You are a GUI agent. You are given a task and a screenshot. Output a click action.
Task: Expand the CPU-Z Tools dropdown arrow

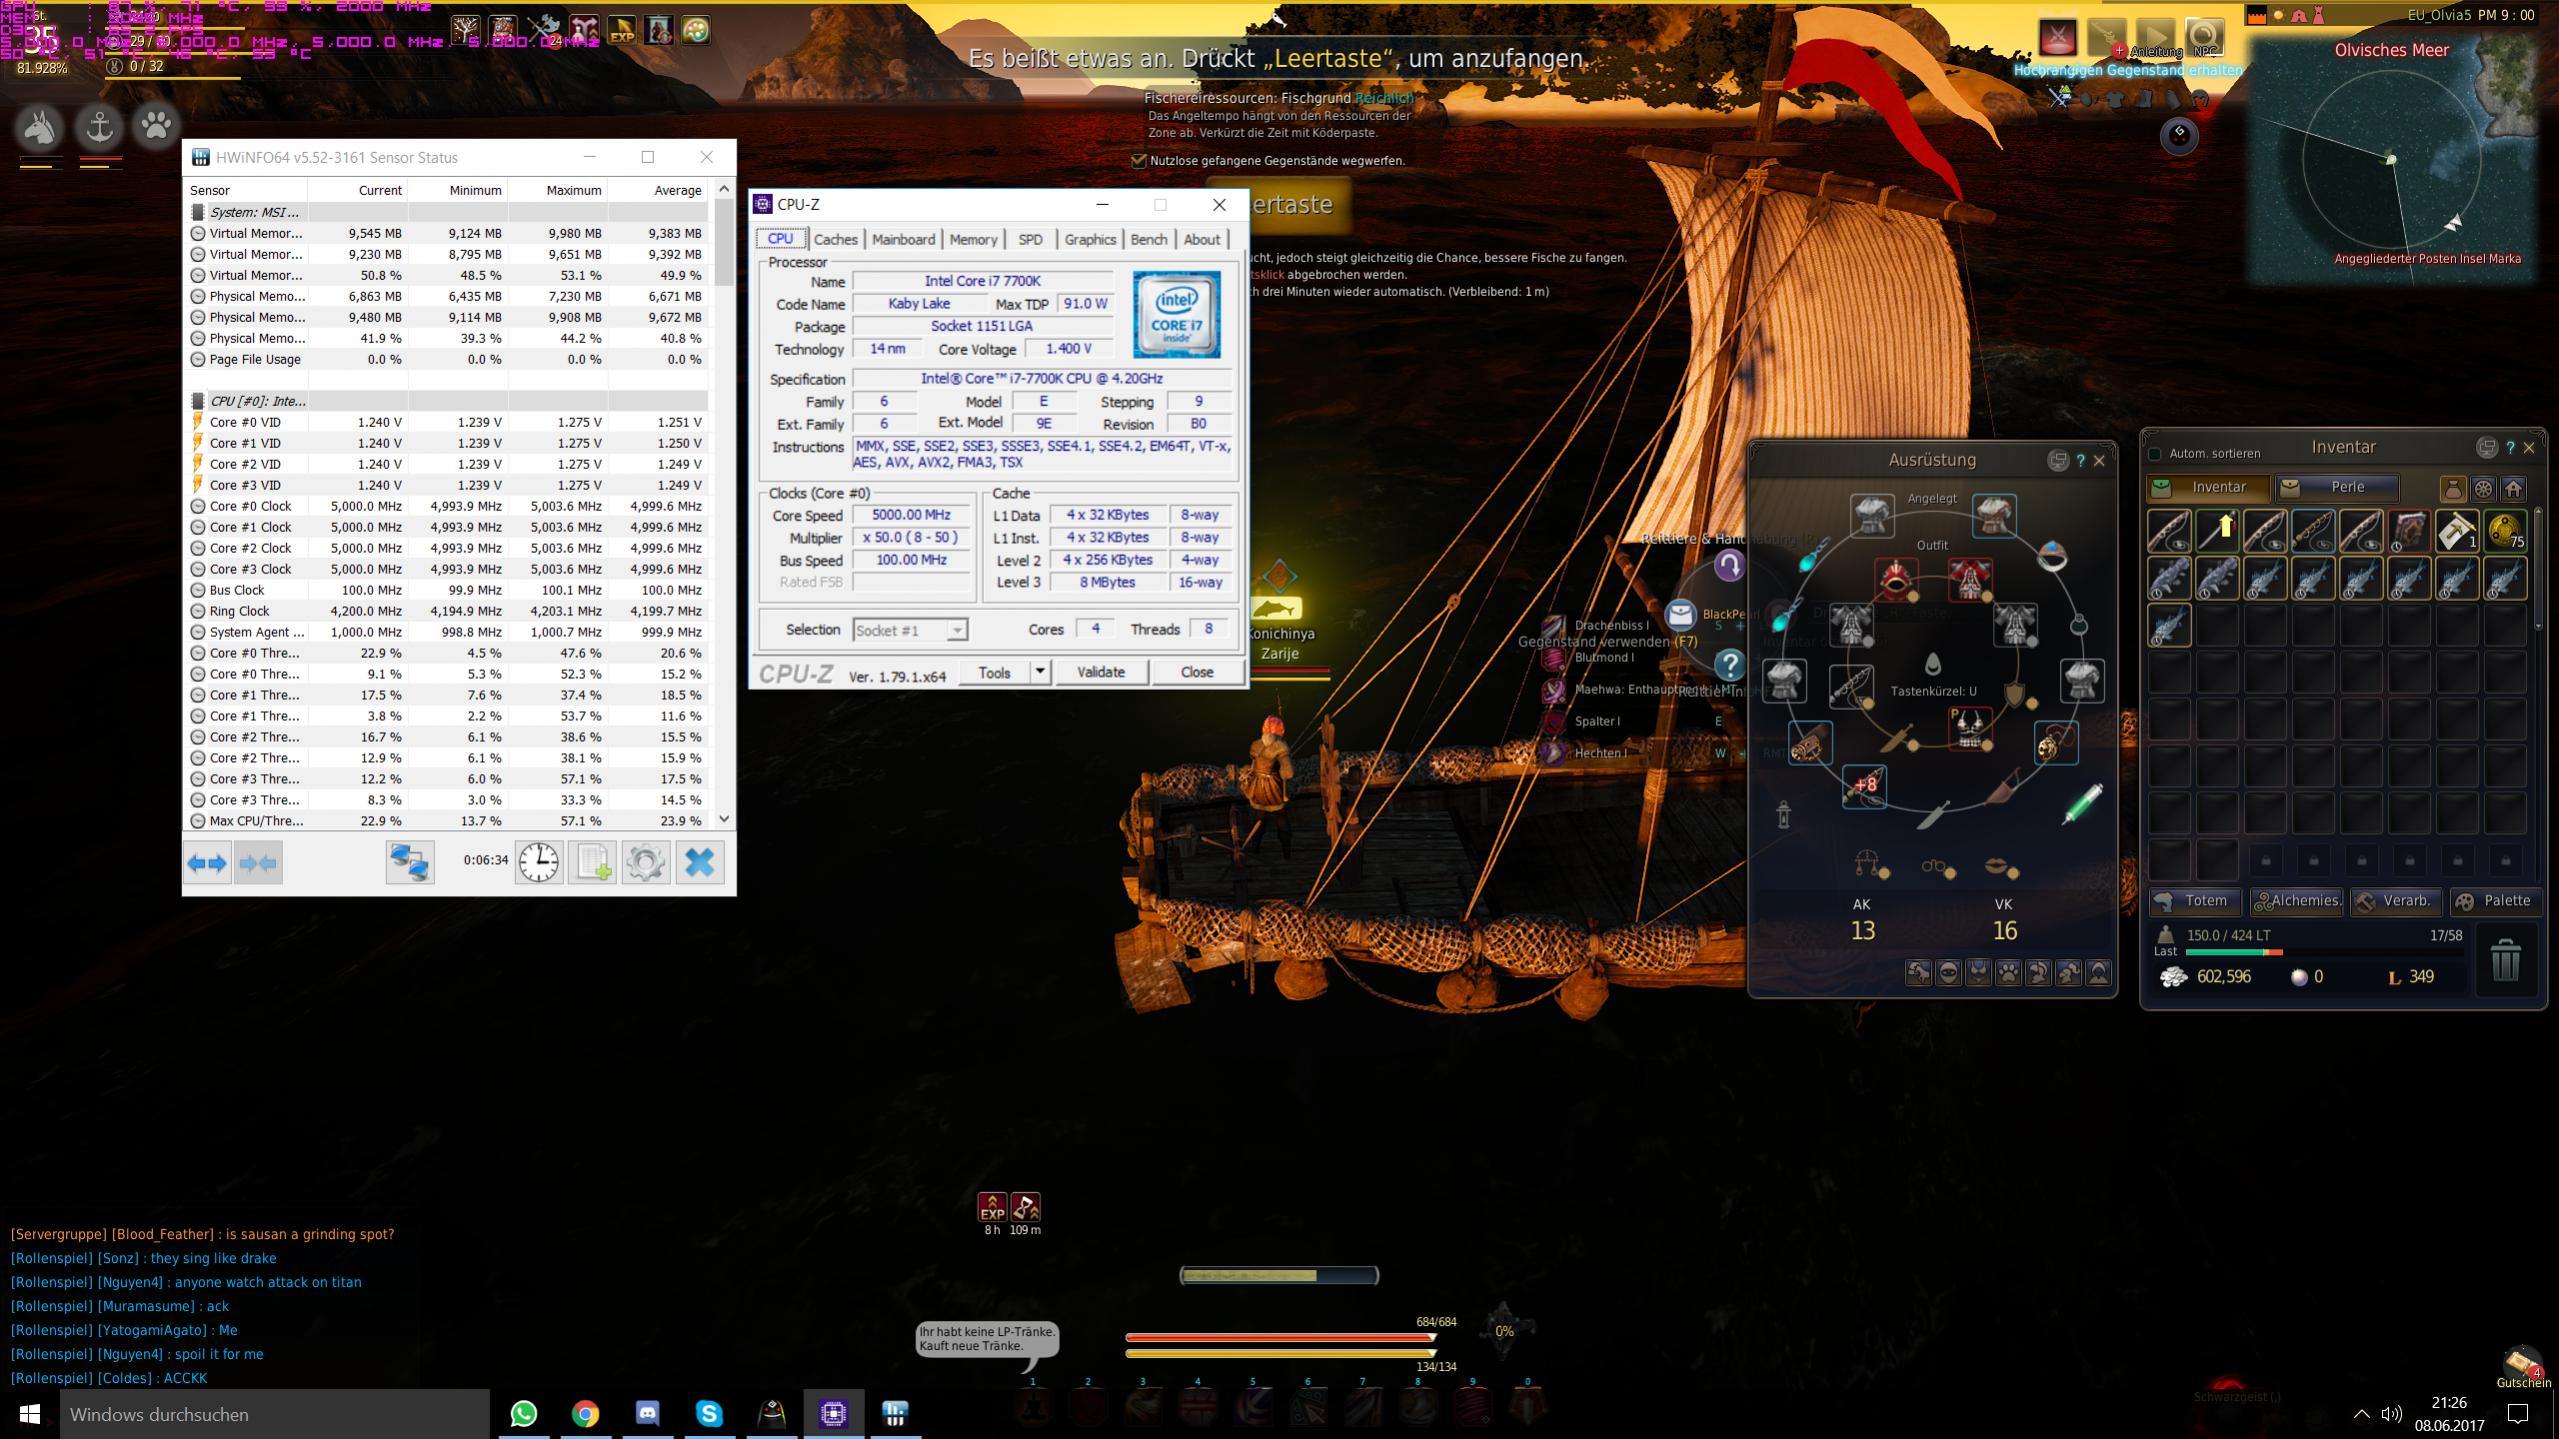pos(1040,672)
